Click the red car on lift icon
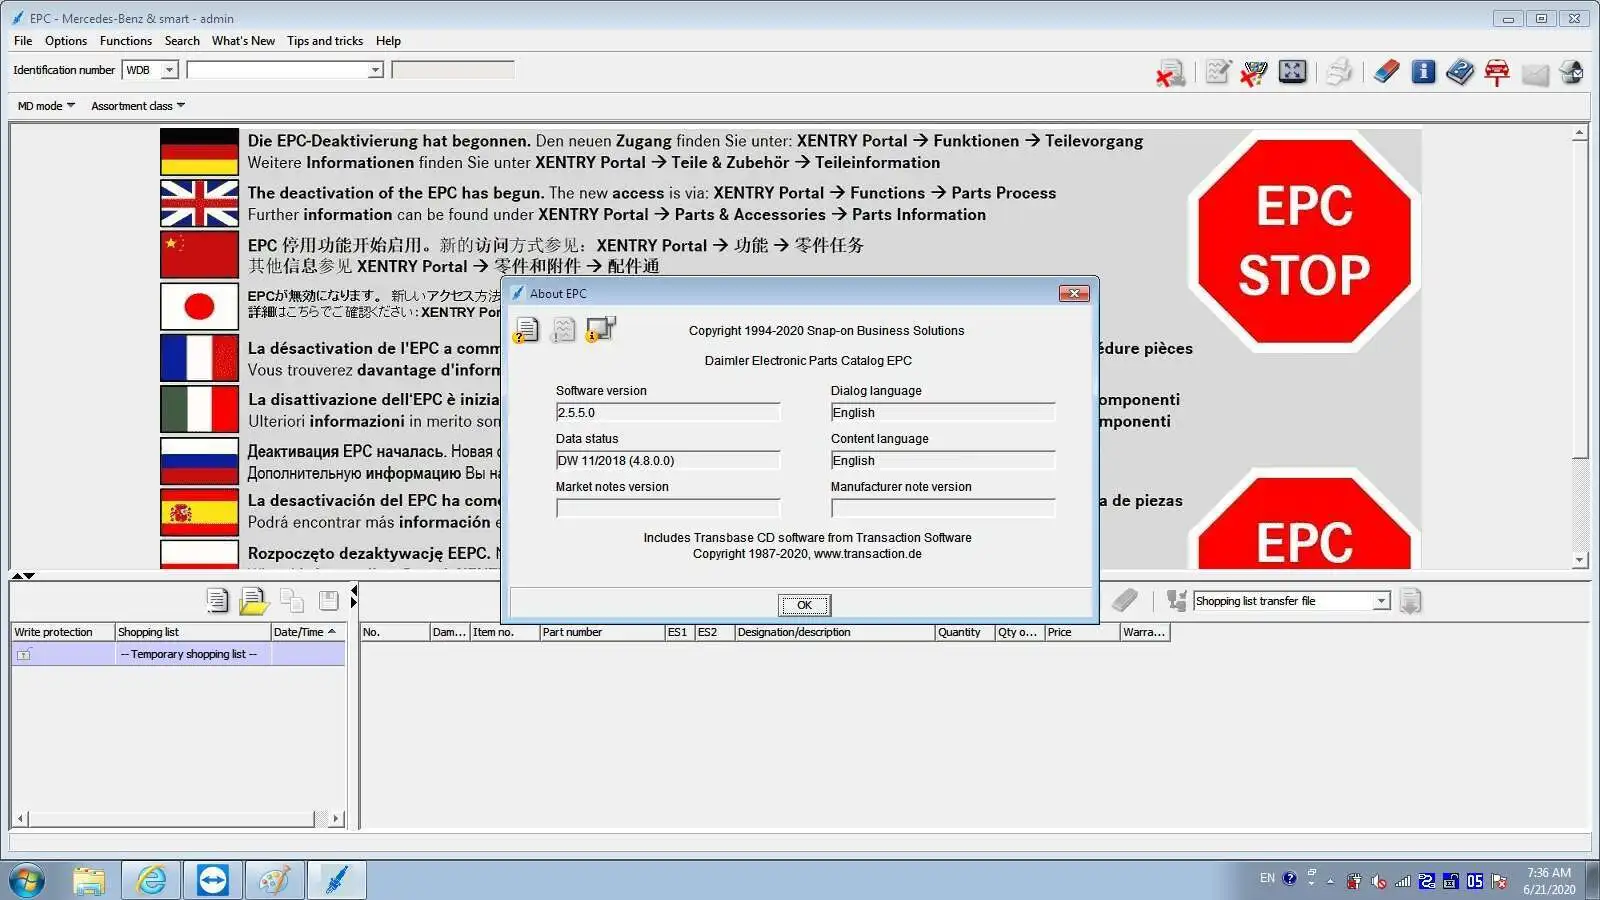This screenshot has width=1600, height=900. [x=1497, y=73]
